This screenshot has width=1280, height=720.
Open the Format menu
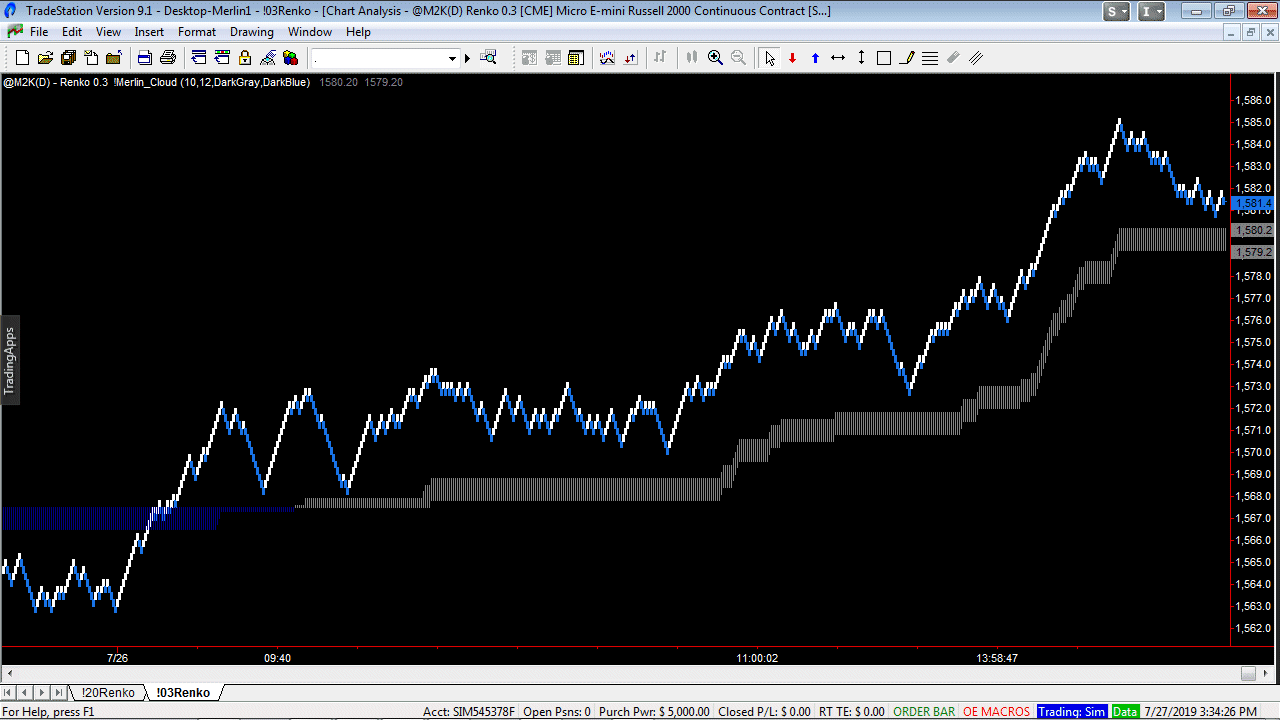pyautogui.click(x=197, y=32)
